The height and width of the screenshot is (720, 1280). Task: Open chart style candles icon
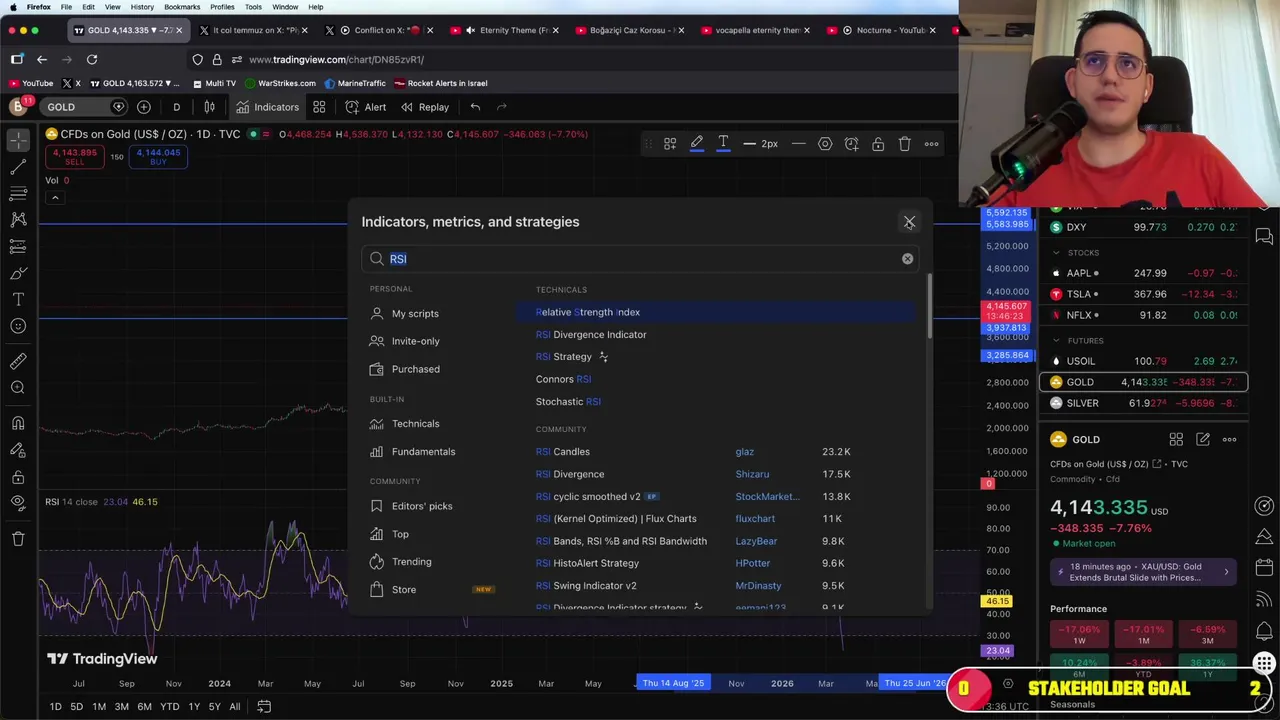(210, 107)
